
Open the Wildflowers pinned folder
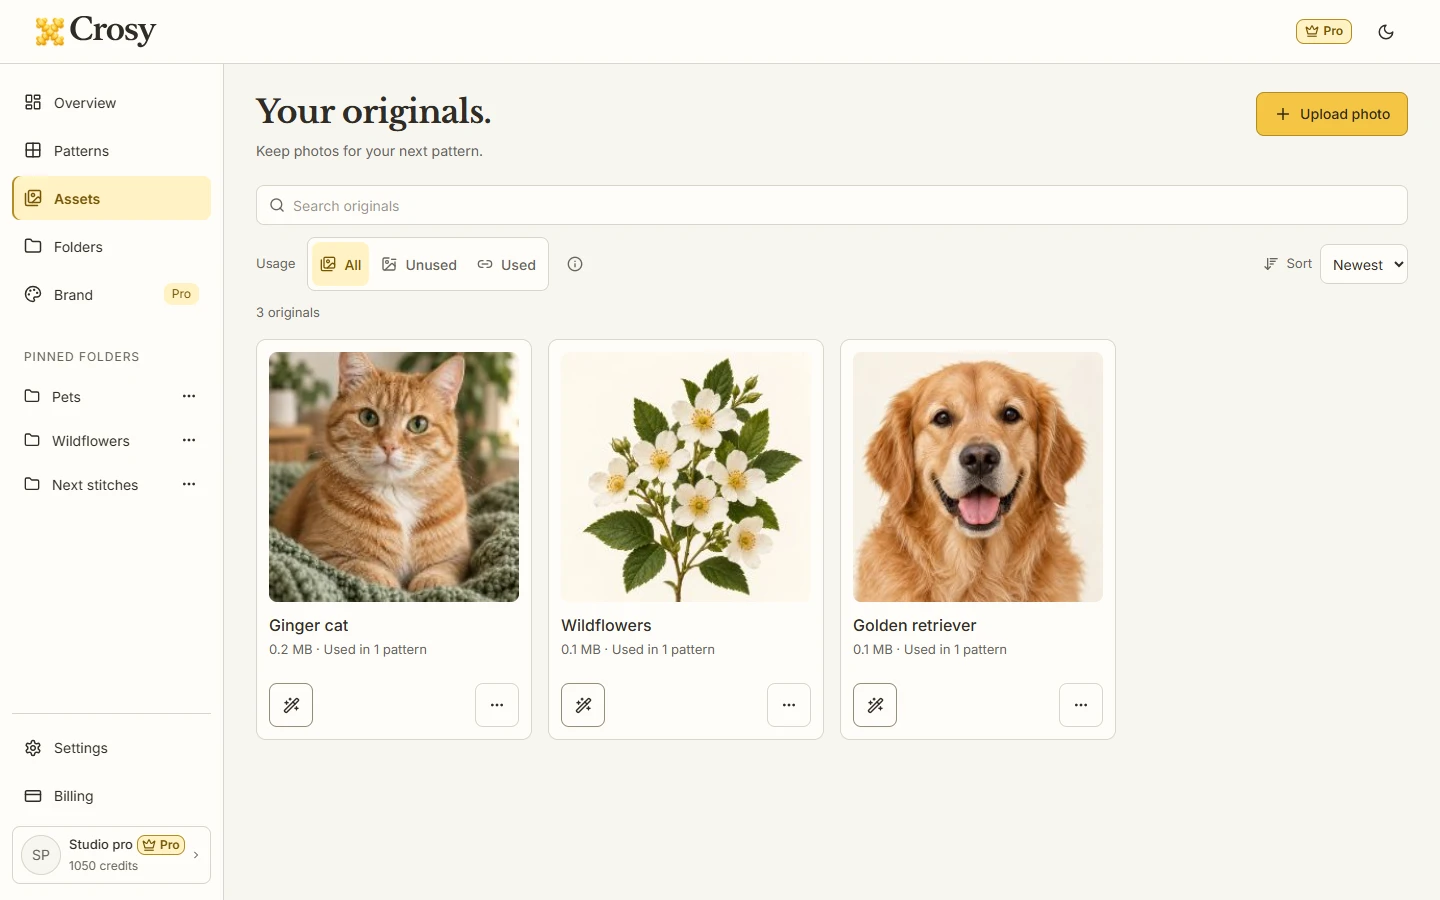92,440
